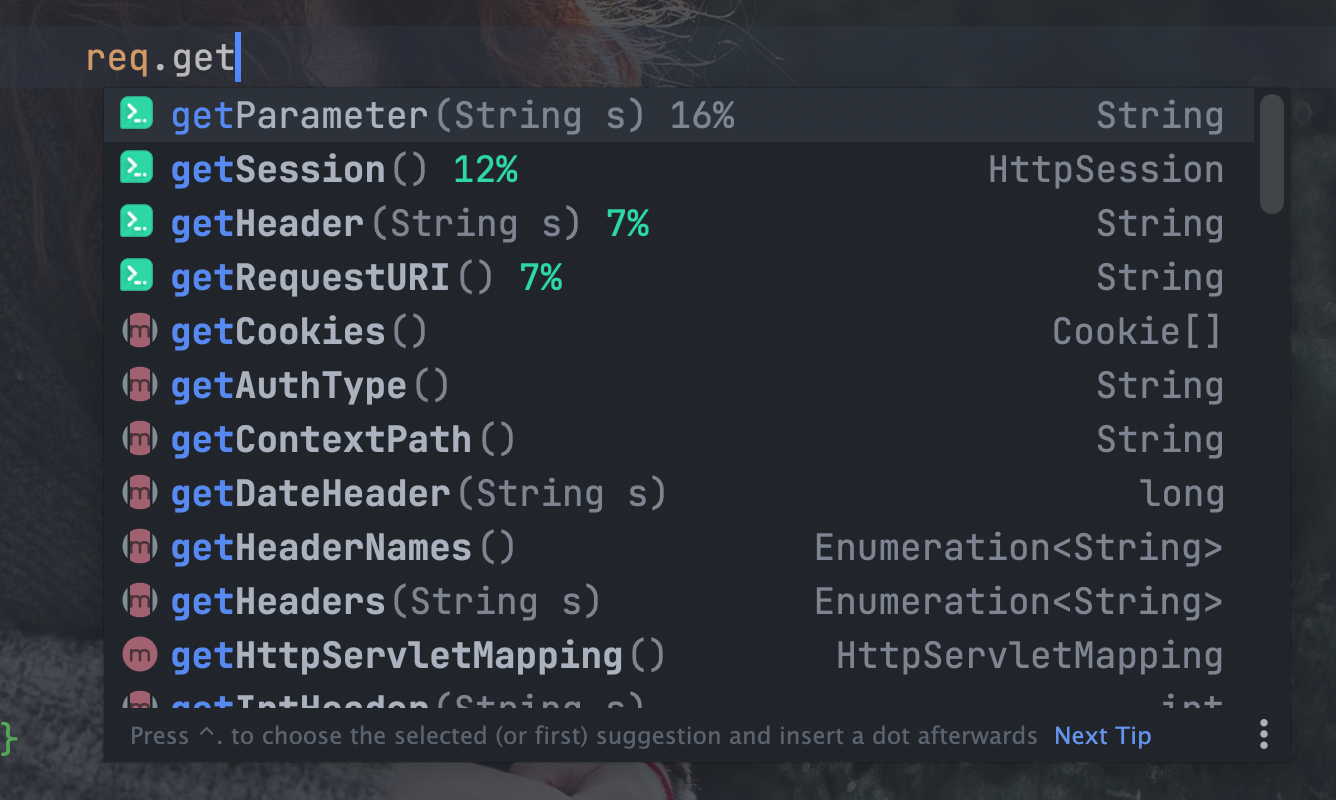Click the getContextPath method icon
The width and height of the screenshot is (1336, 800).
tap(139, 439)
